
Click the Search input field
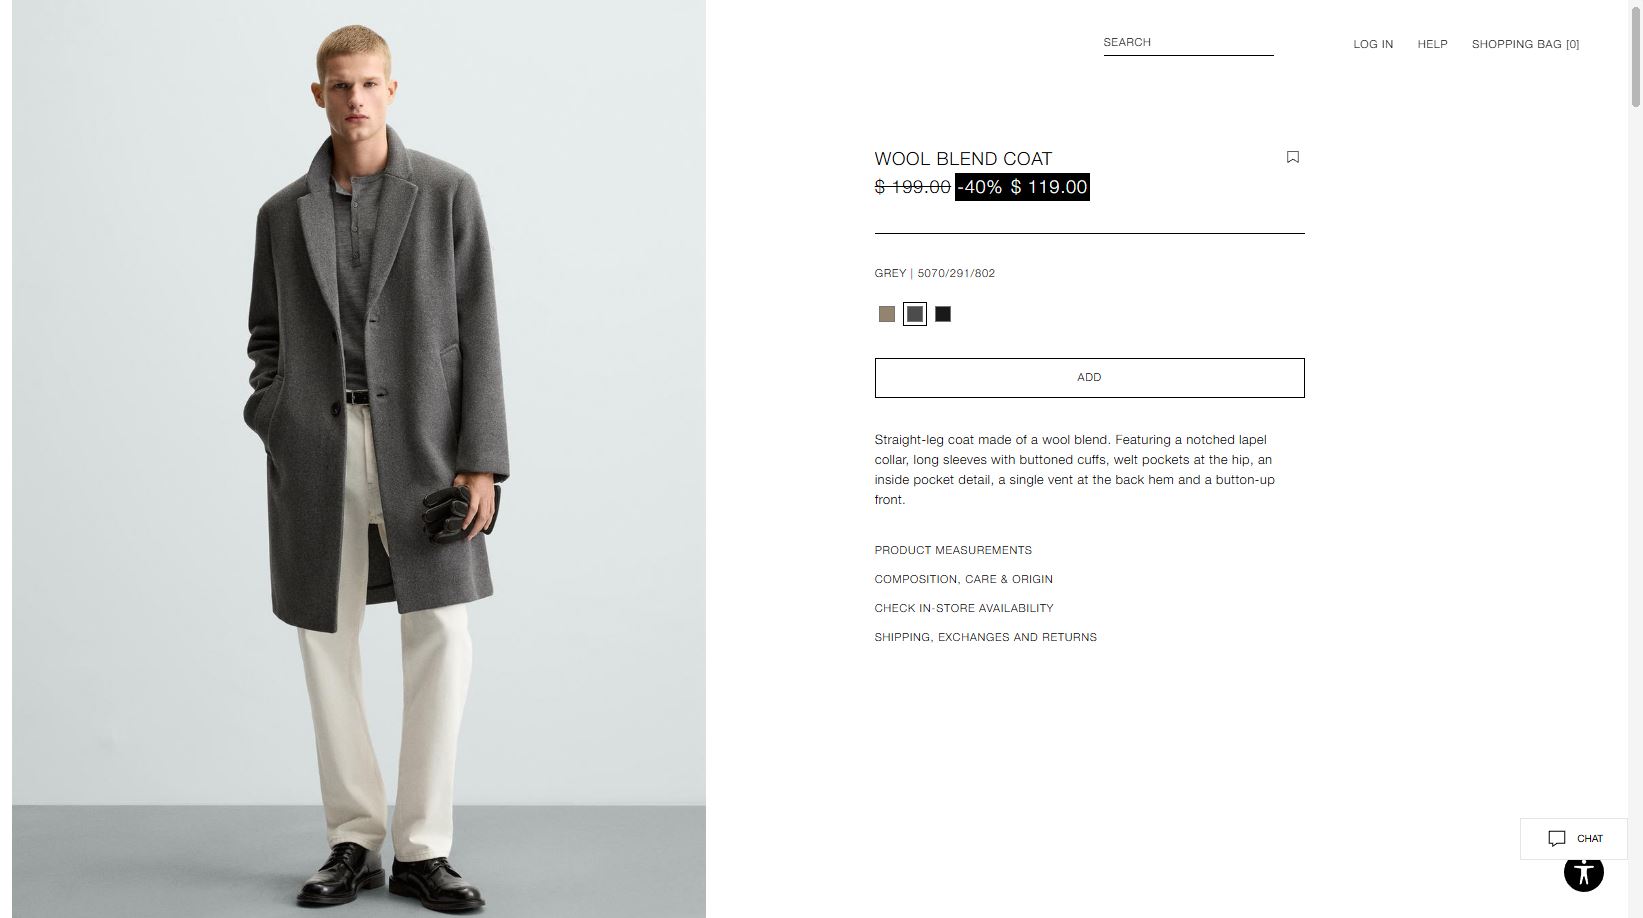(x=1188, y=43)
